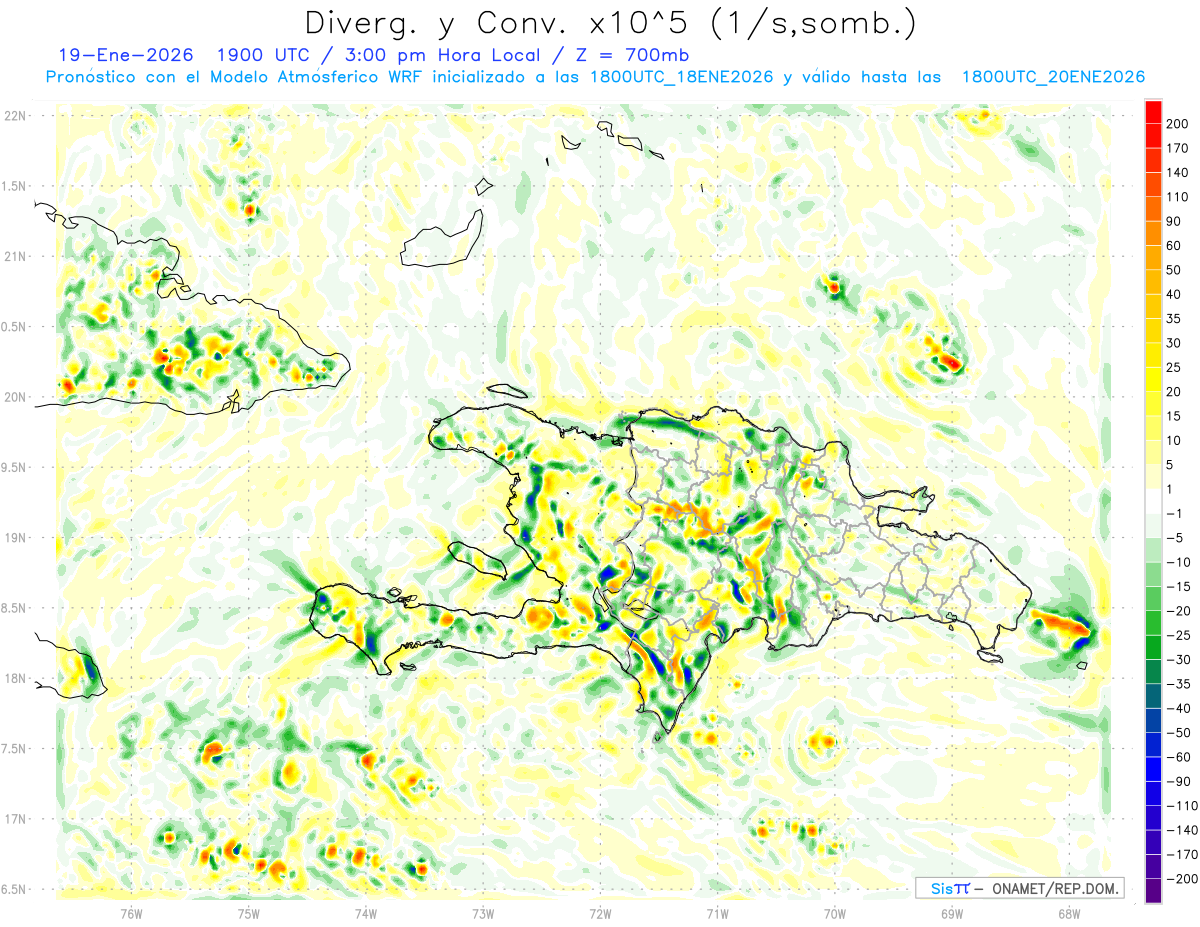Image resolution: width=1200 pixels, height=927 pixels.
Task: Click the "73W" longitude label
Action: [x=483, y=913]
